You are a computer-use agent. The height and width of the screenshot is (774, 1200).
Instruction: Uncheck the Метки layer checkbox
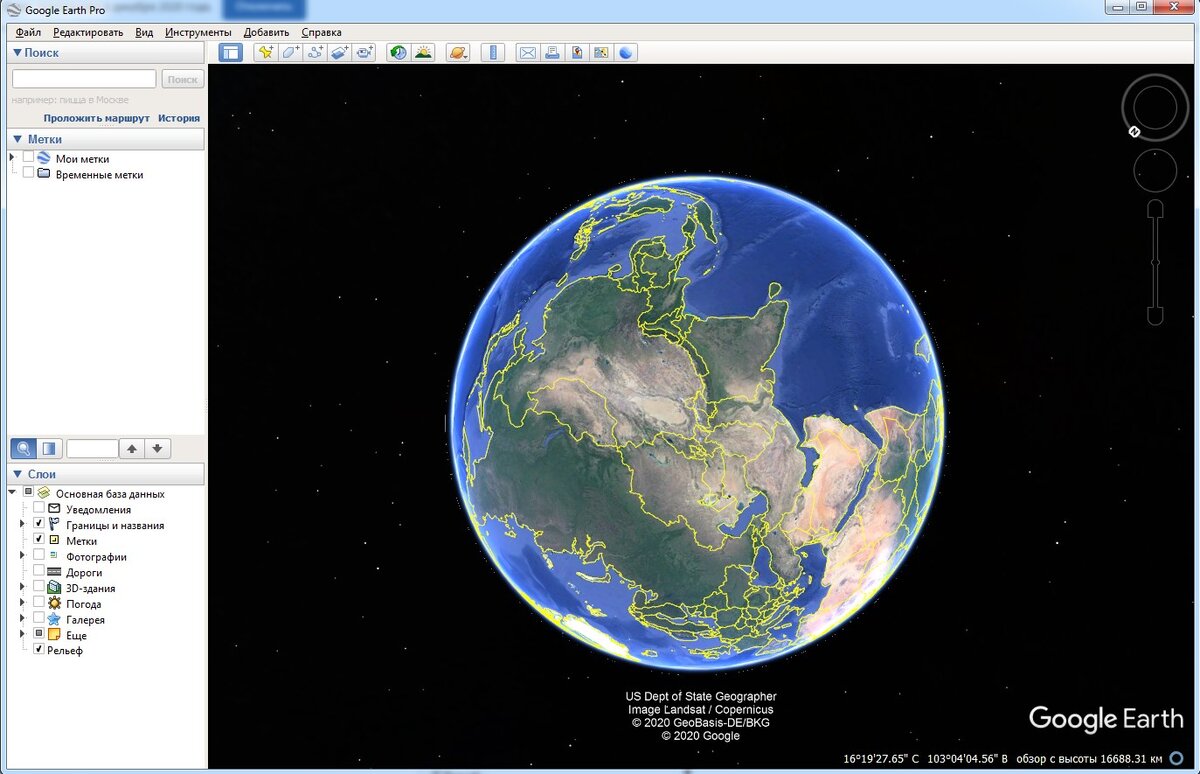click(x=39, y=540)
